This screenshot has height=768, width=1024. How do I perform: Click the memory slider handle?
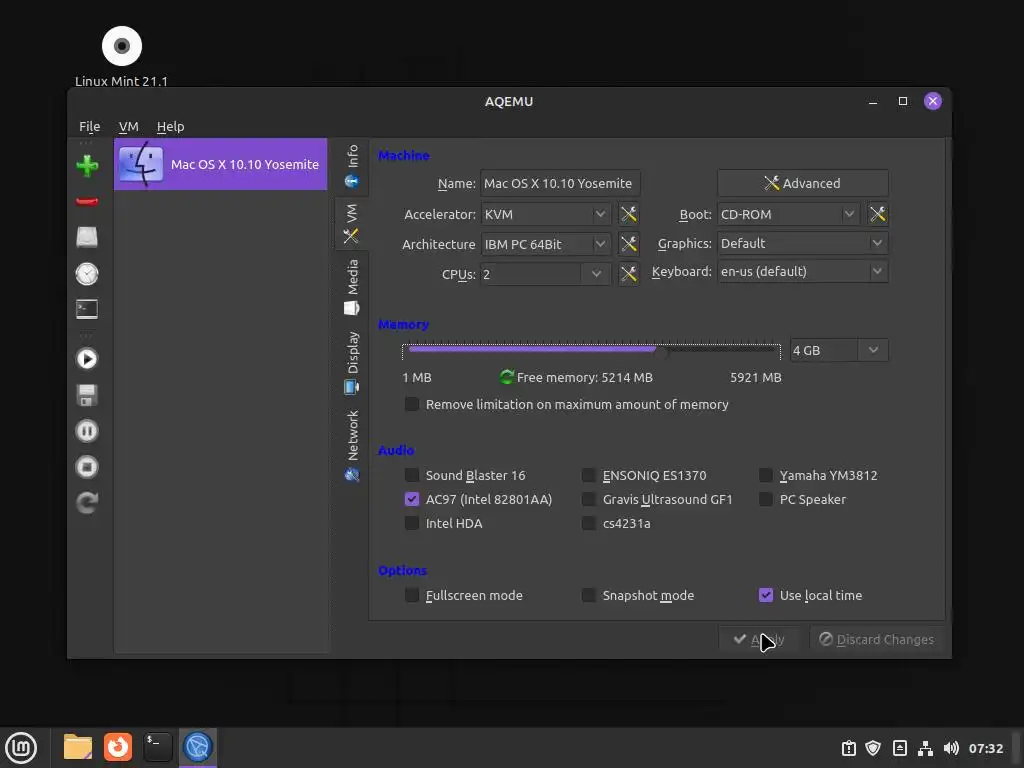coord(662,351)
